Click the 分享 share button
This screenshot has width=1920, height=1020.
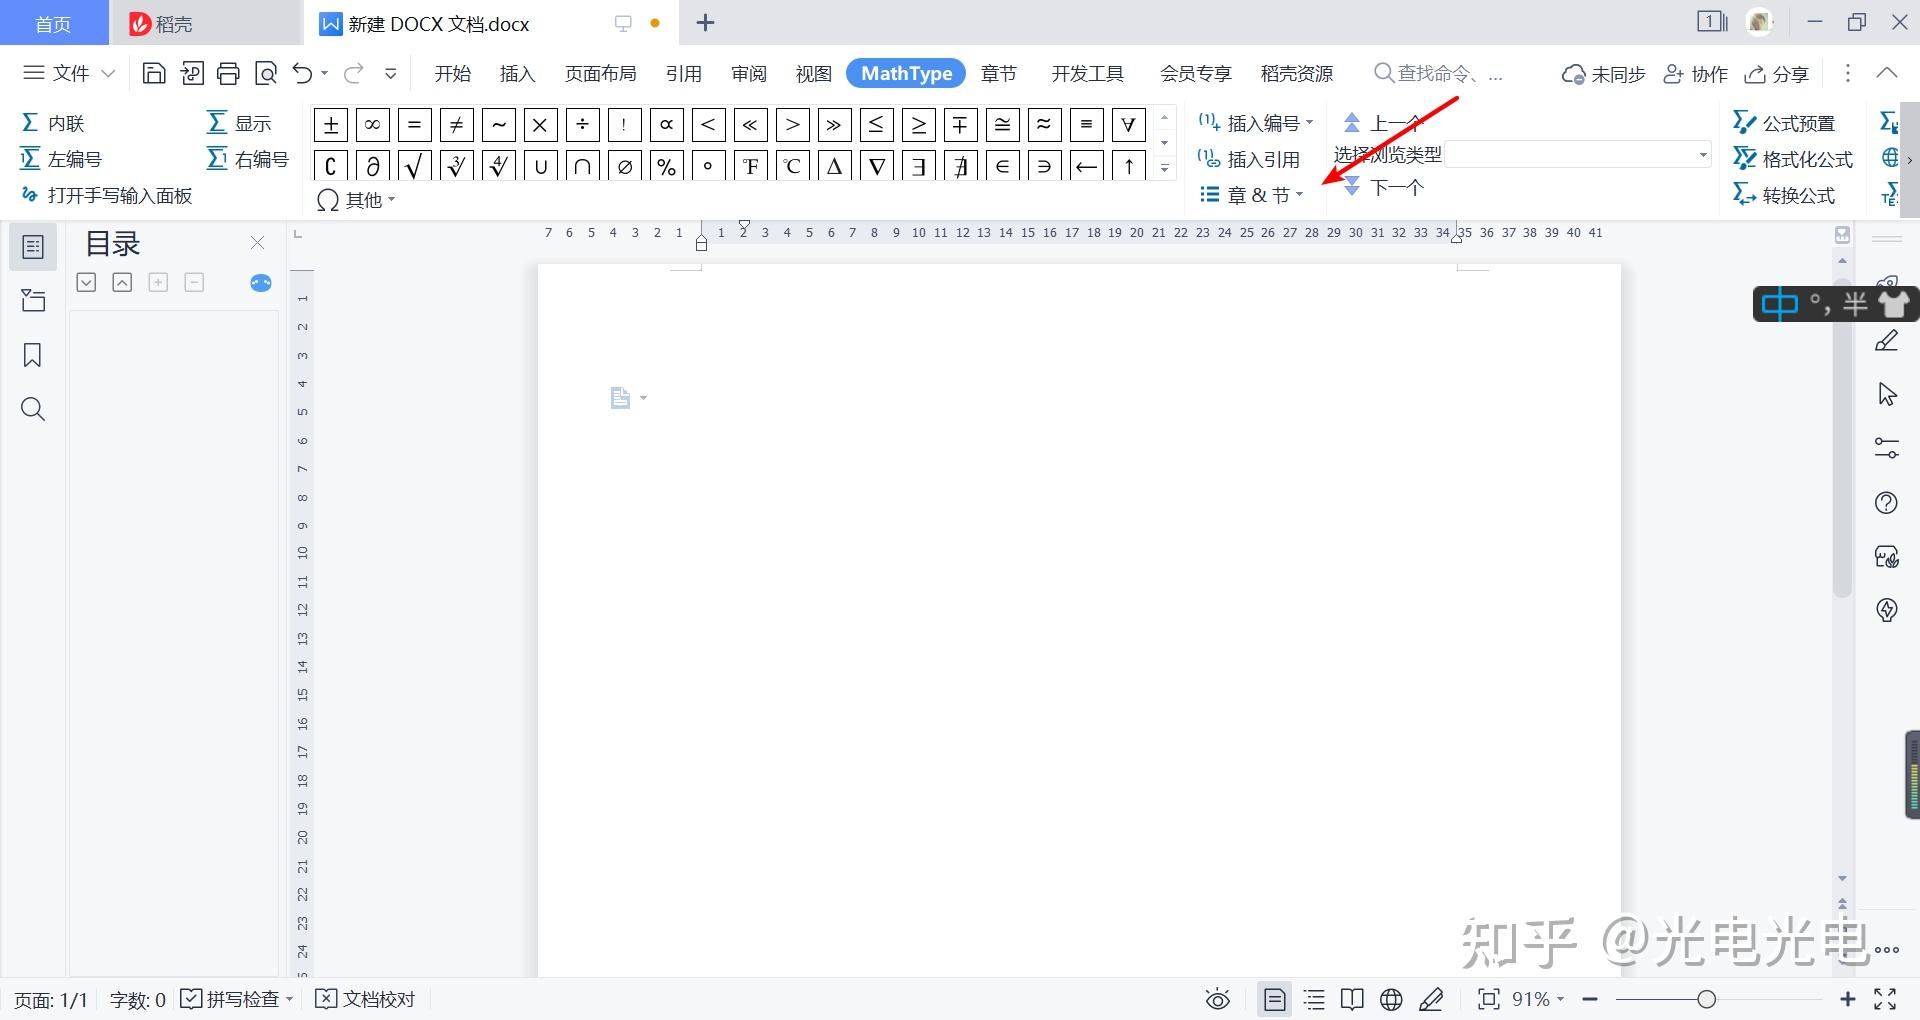tap(1777, 73)
